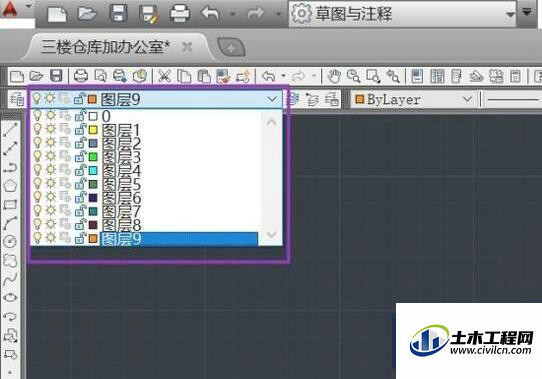The height and width of the screenshot is (379, 542).
Task: Toggle the light bulb for 图层3
Action: pos(37,157)
